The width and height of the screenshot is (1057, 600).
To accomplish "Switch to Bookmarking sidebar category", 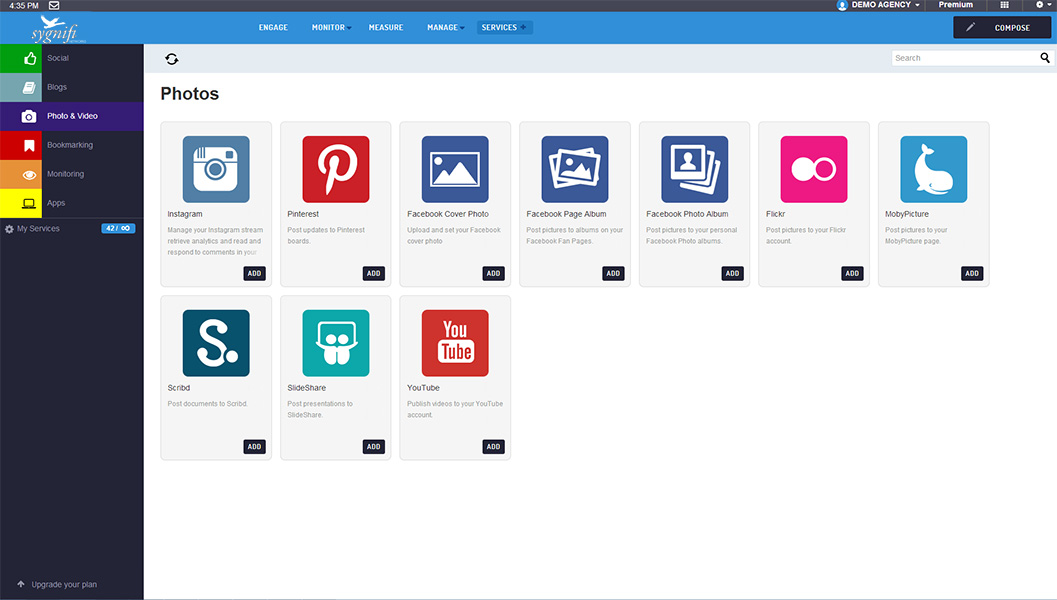I will [70, 145].
